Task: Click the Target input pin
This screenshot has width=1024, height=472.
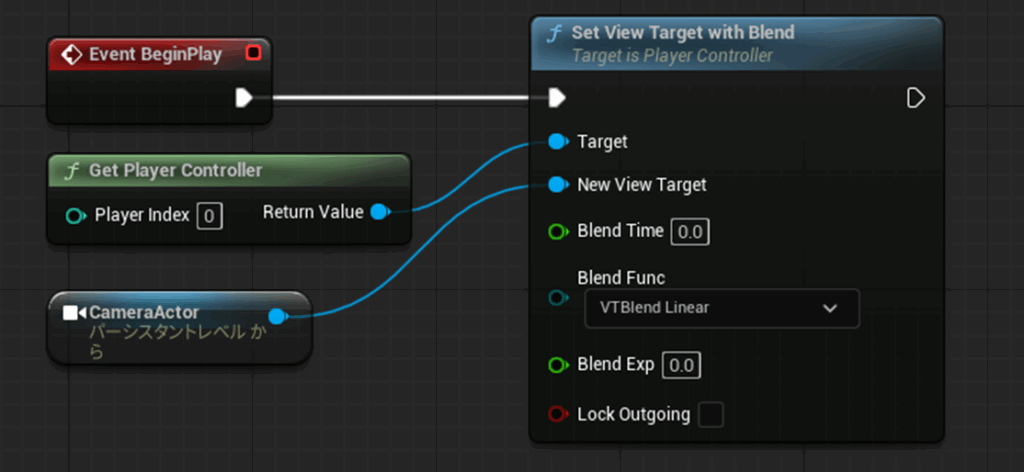Action: tap(557, 142)
